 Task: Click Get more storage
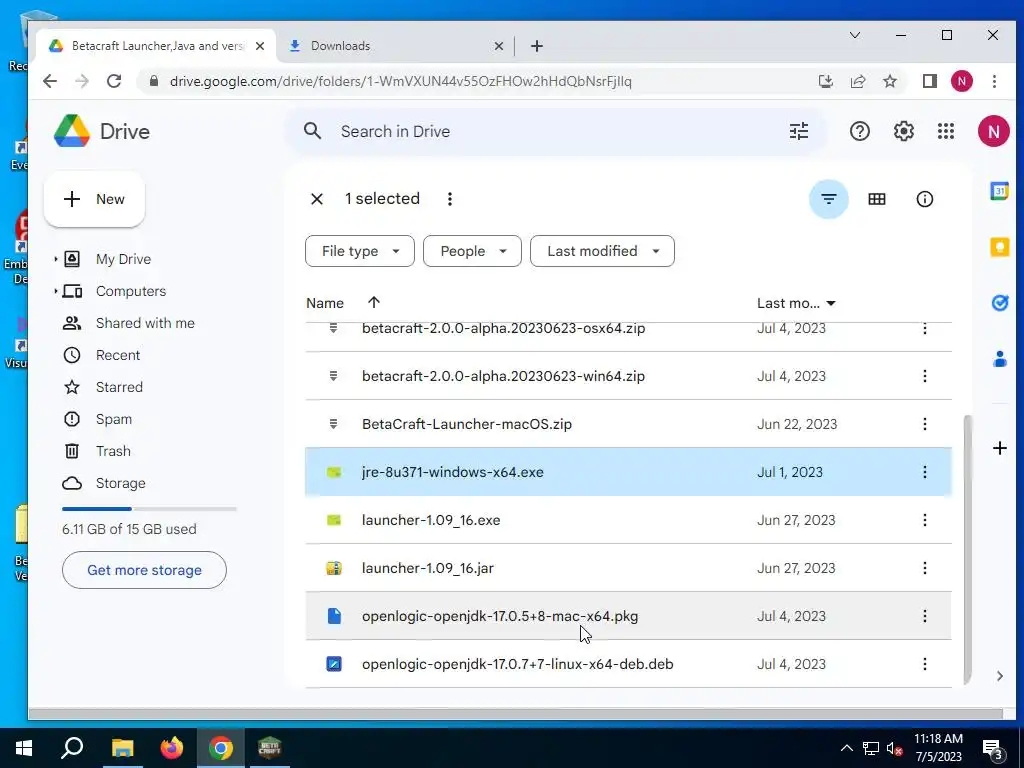pyautogui.click(x=144, y=570)
